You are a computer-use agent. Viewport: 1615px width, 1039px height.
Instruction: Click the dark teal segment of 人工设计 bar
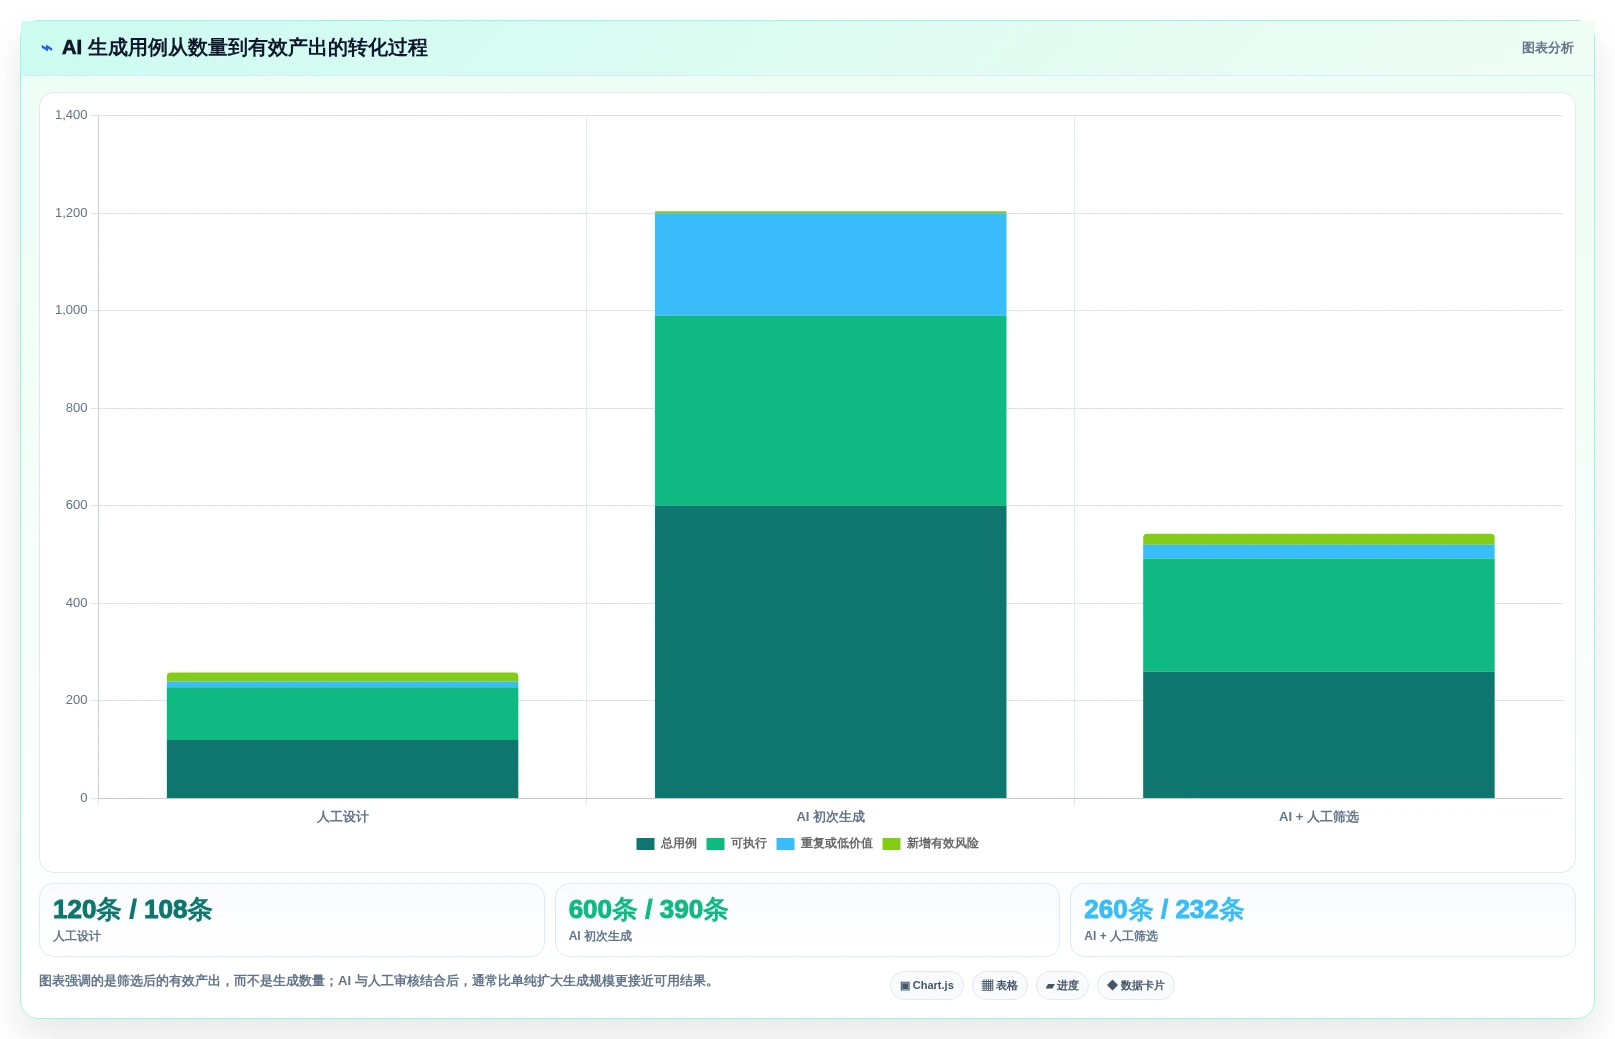tap(342, 769)
